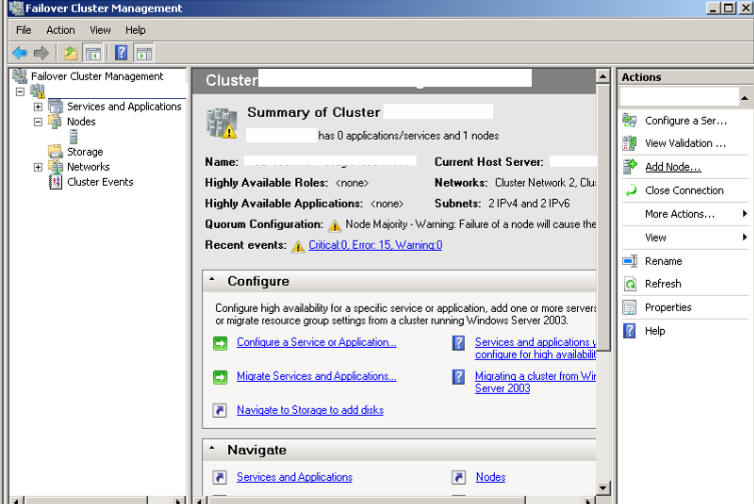This screenshot has height=504, width=754.
Task: Go to Services and Applications under Navigate
Action: pos(294,477)
